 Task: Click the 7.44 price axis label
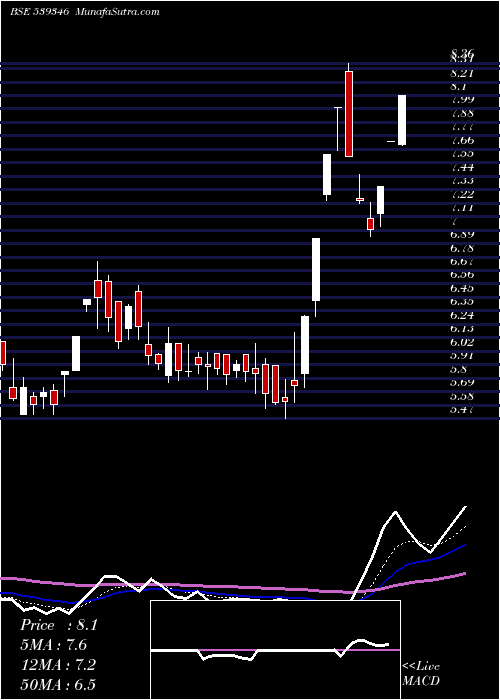click(x=462, y=167)
